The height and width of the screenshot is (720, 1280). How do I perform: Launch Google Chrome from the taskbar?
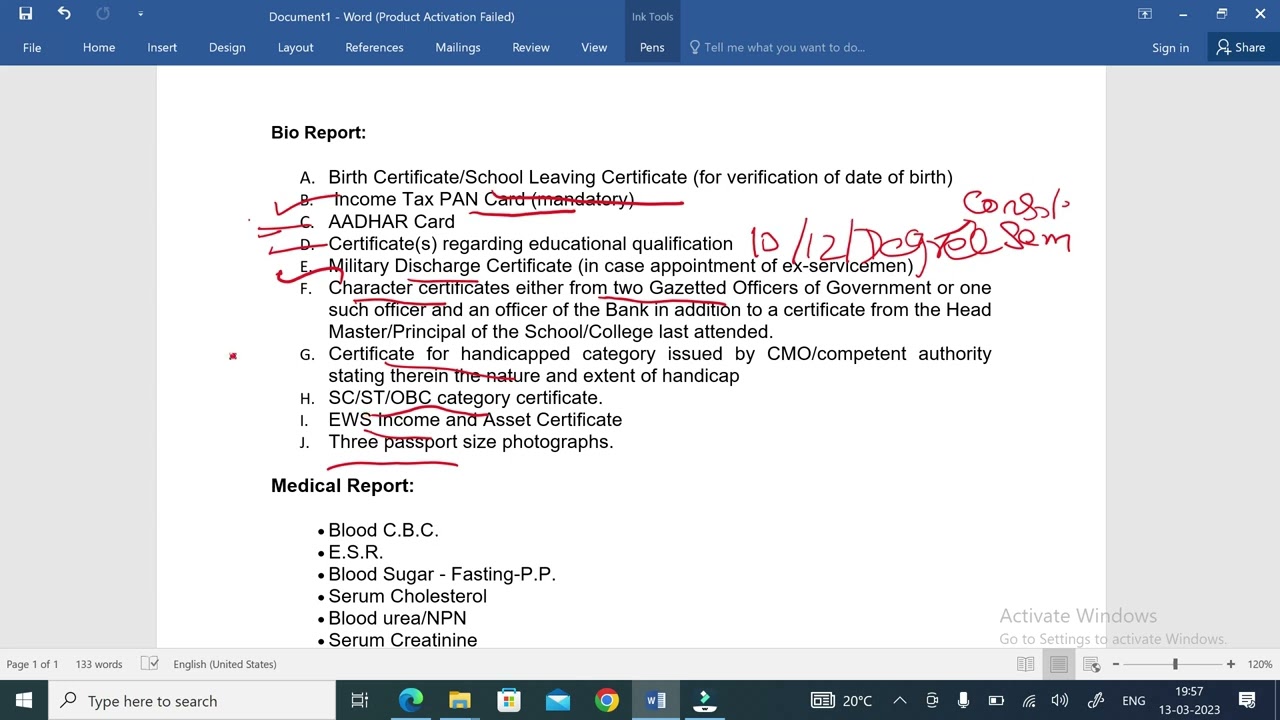tap(607, 700)
